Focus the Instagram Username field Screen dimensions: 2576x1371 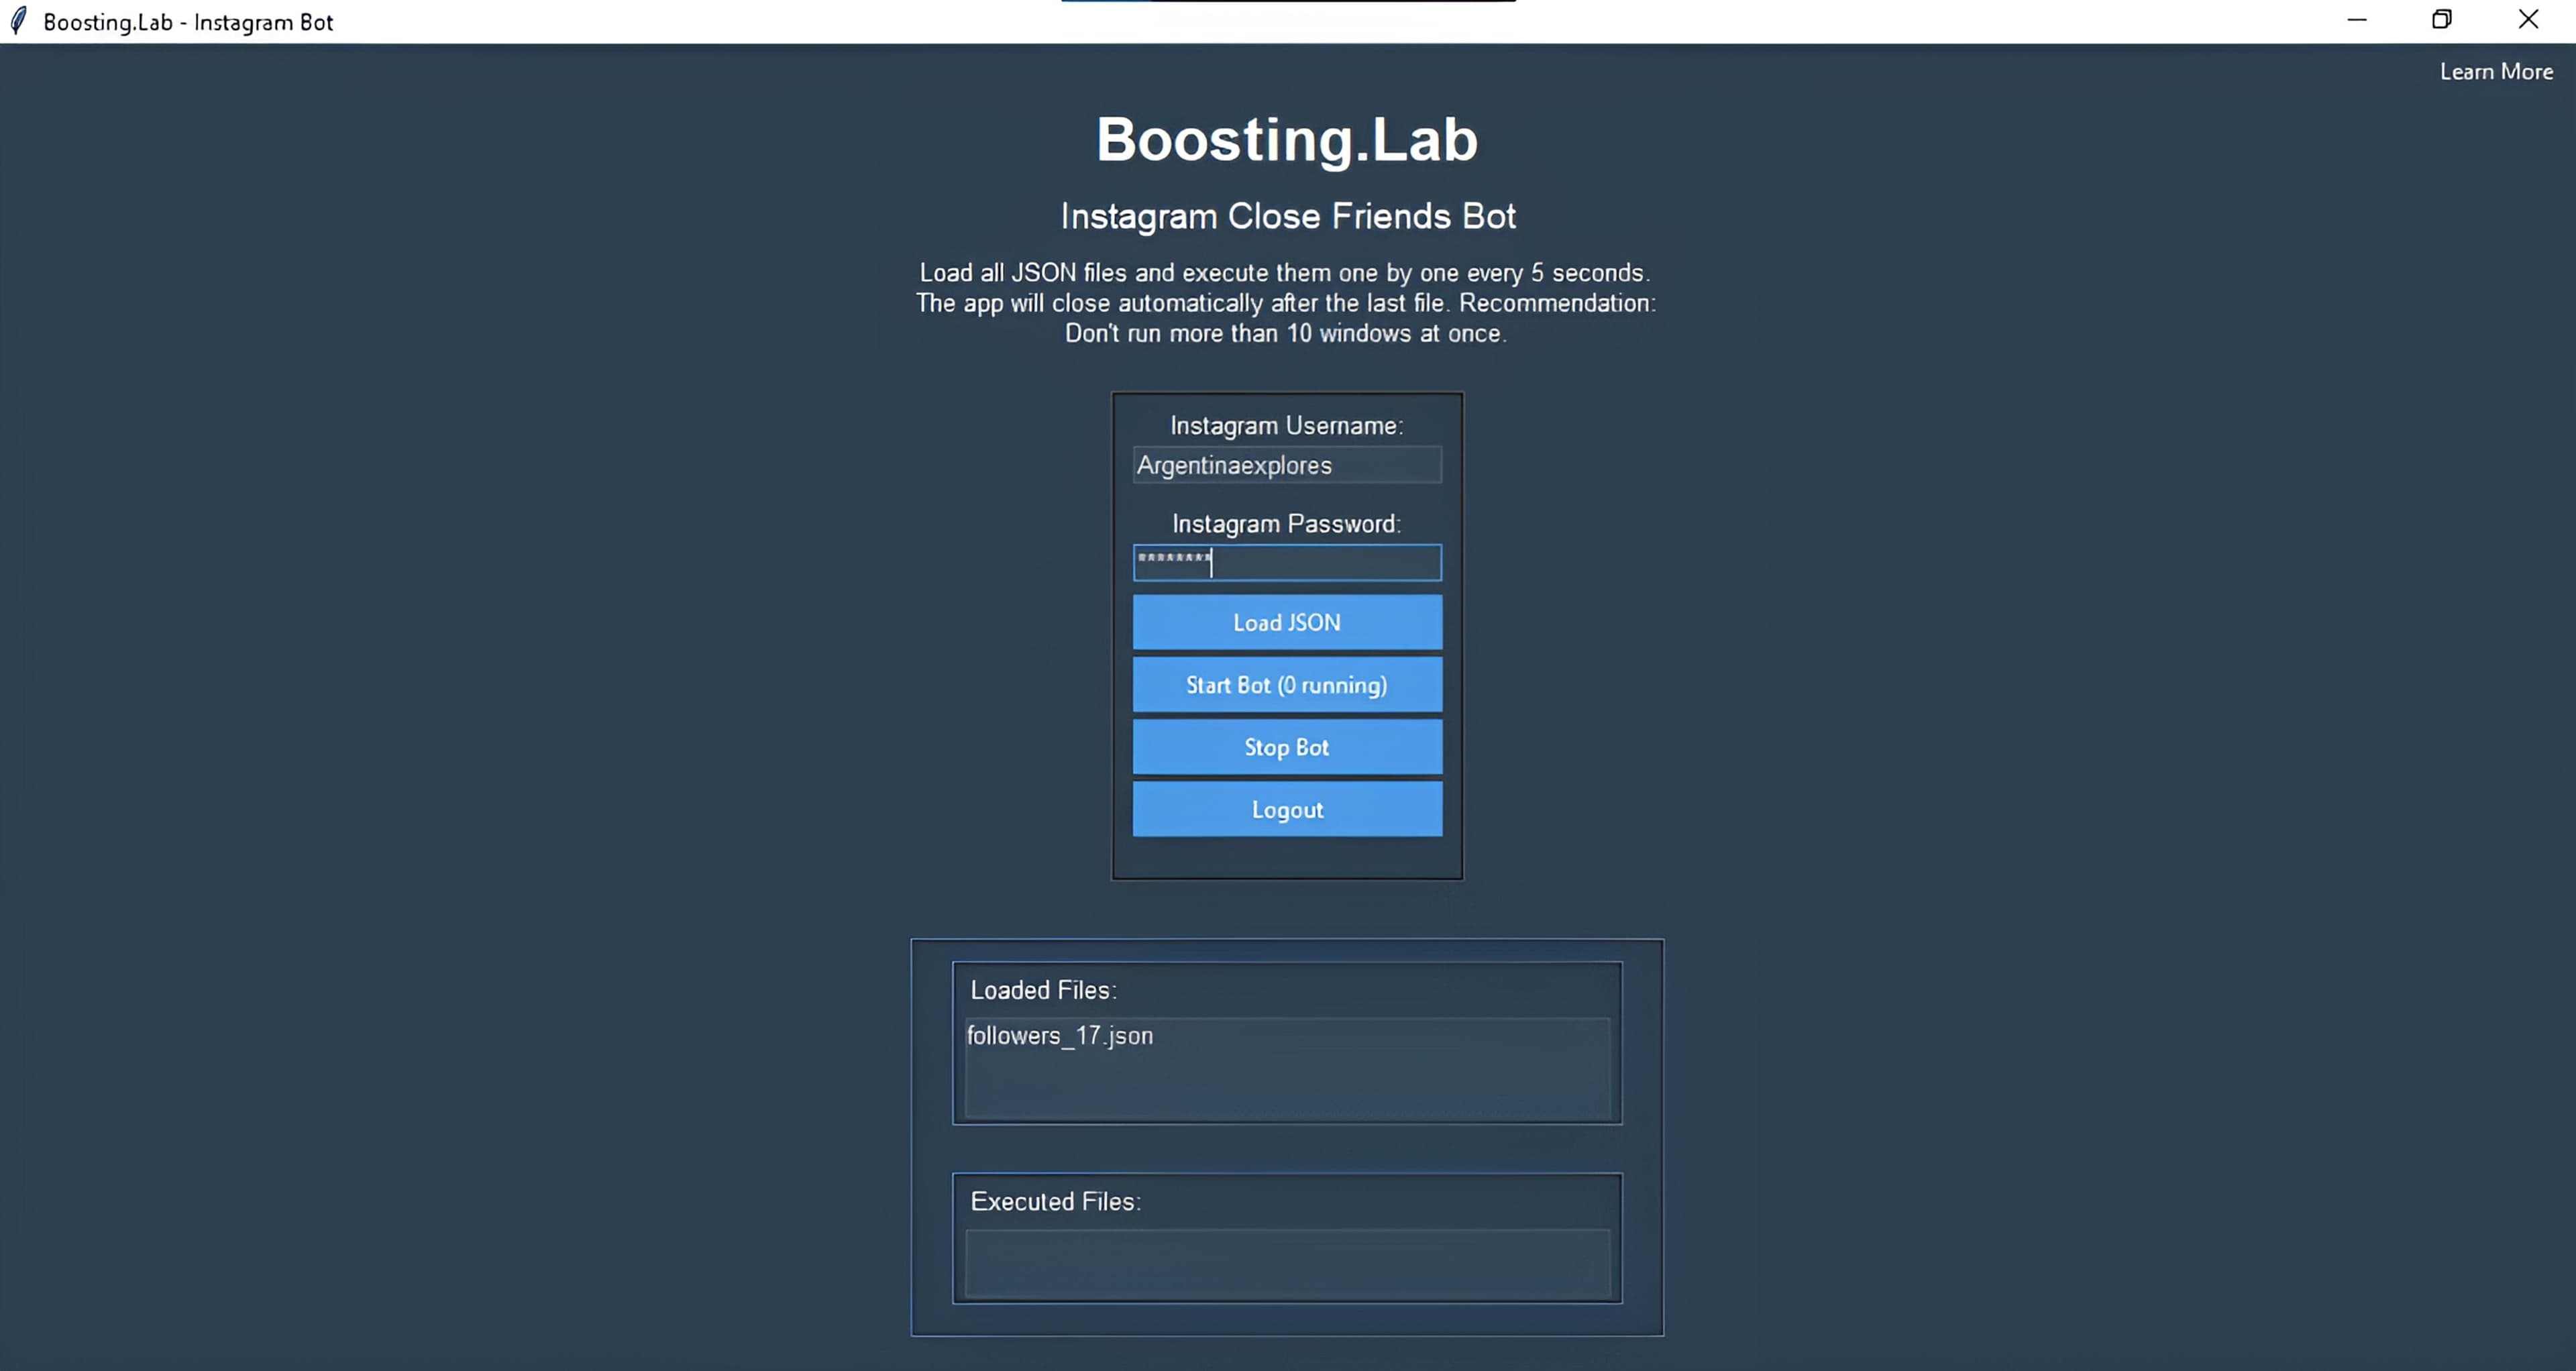click(1287, 465)
